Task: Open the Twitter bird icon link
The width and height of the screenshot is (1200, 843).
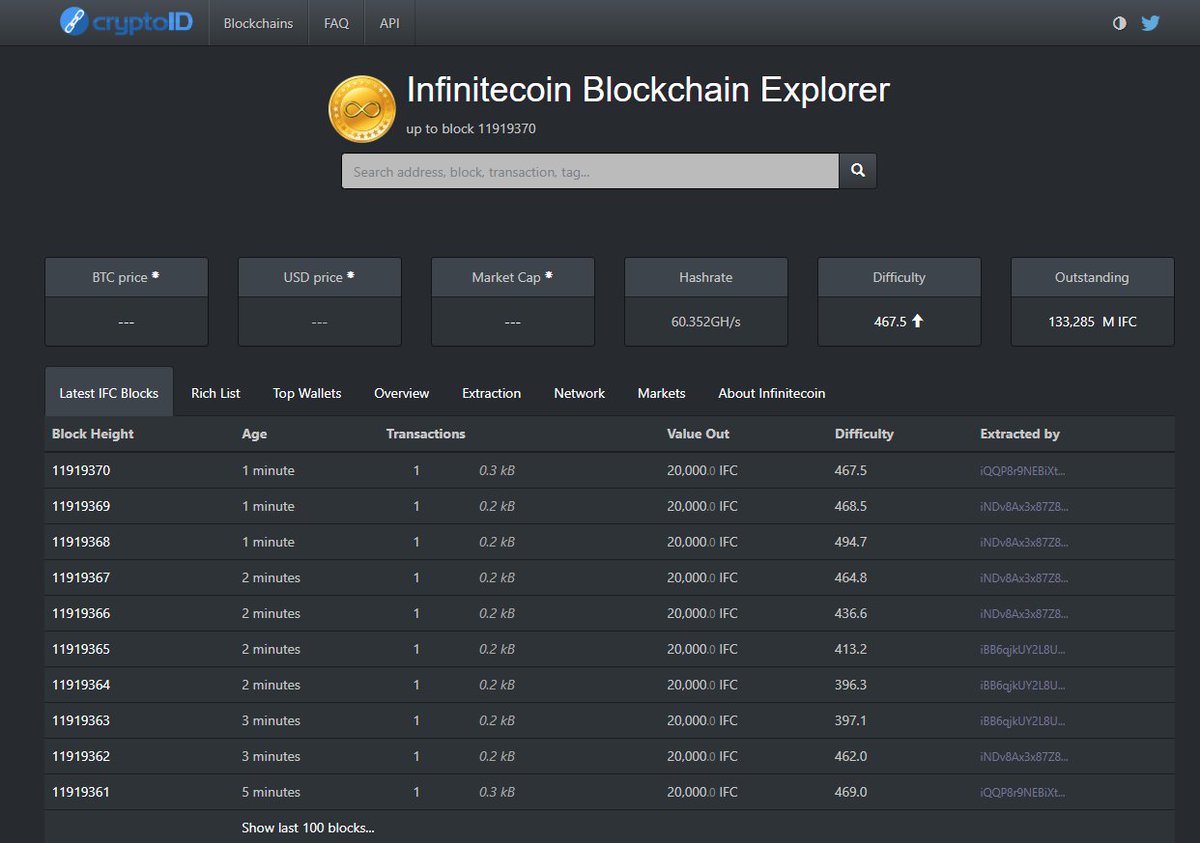Action: [x=1150, y=23]
